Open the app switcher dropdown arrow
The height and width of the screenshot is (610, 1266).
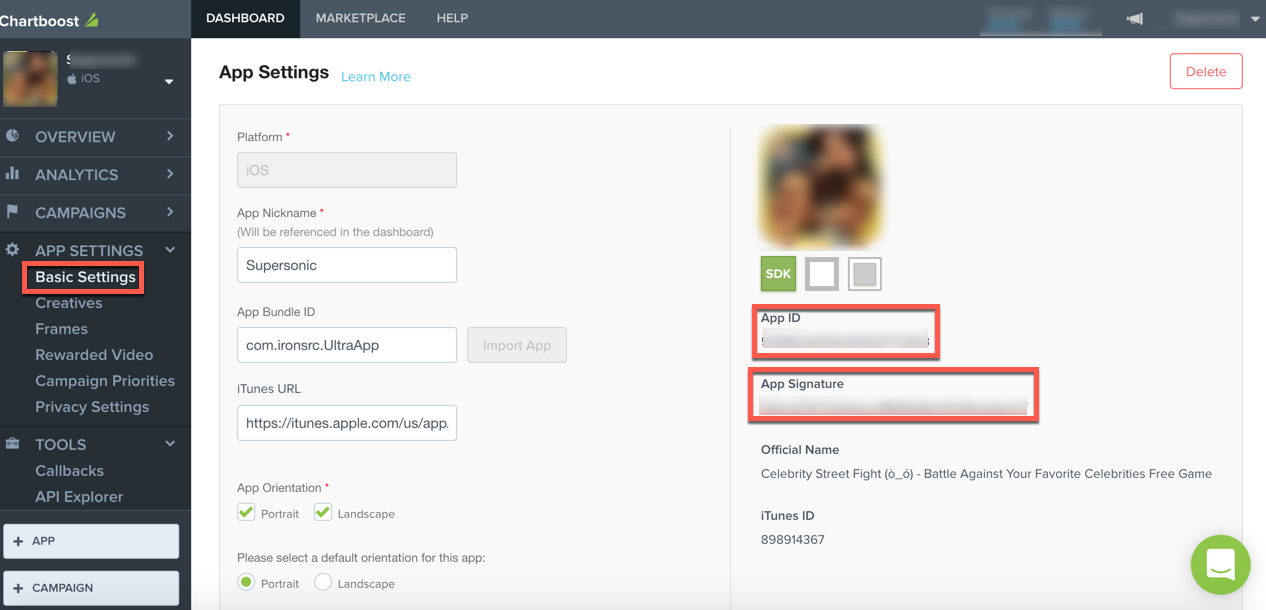[169, 82]
